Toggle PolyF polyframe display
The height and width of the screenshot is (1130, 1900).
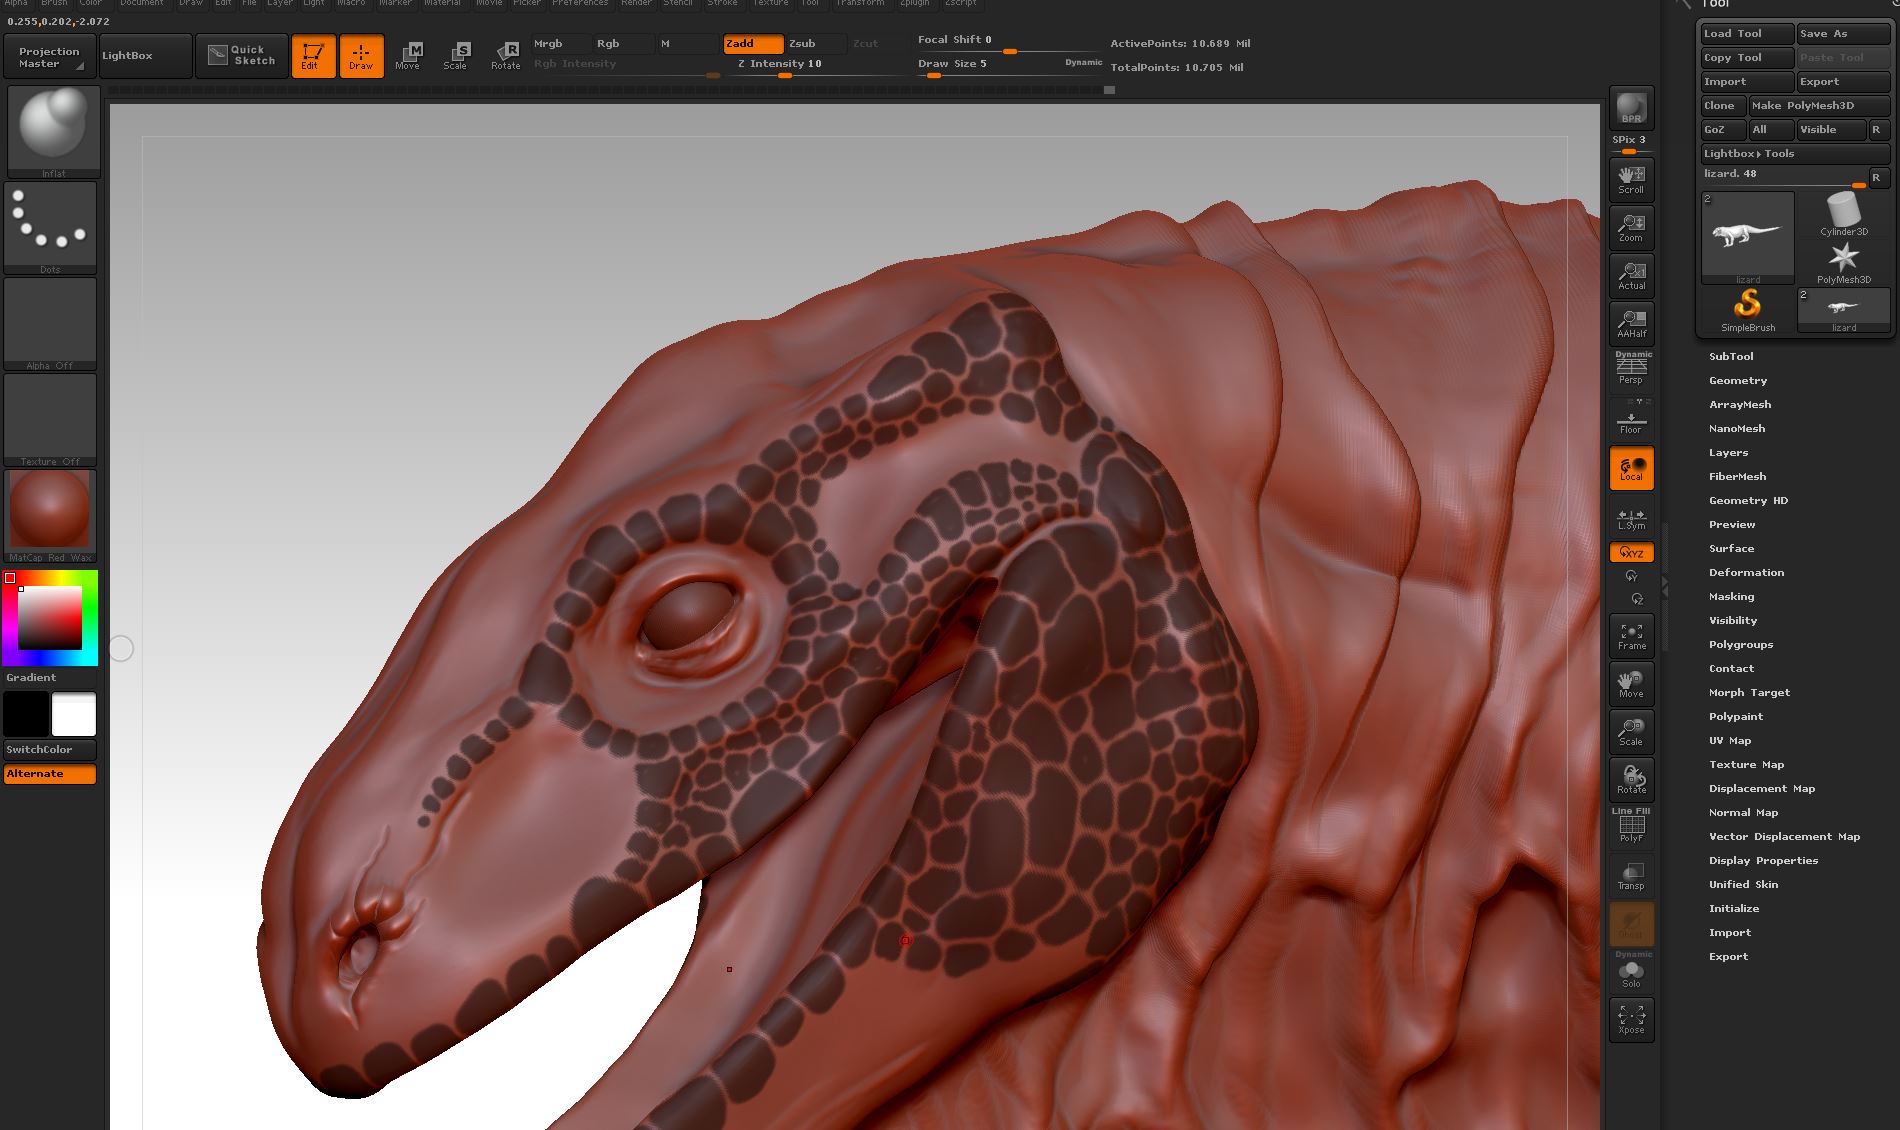click(x=1631, y=826)
